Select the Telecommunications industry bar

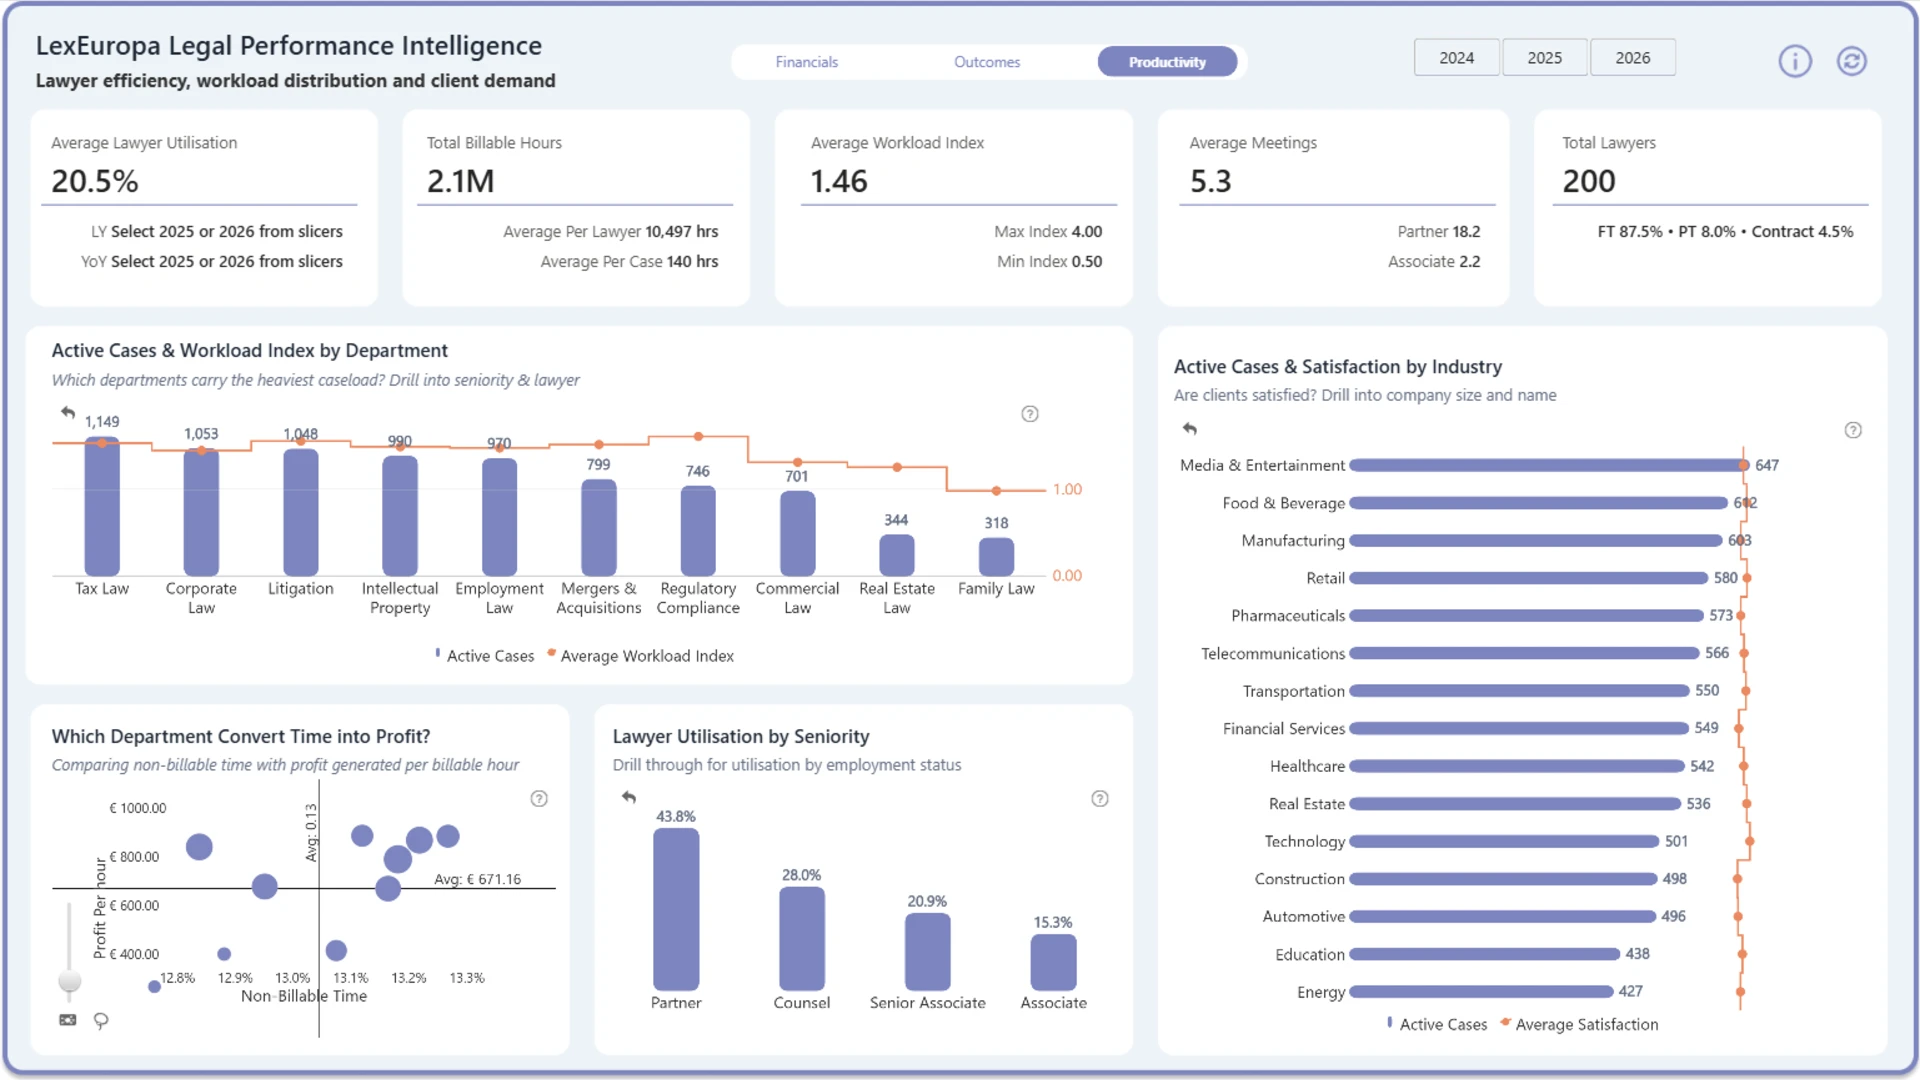pos(1525,653)
